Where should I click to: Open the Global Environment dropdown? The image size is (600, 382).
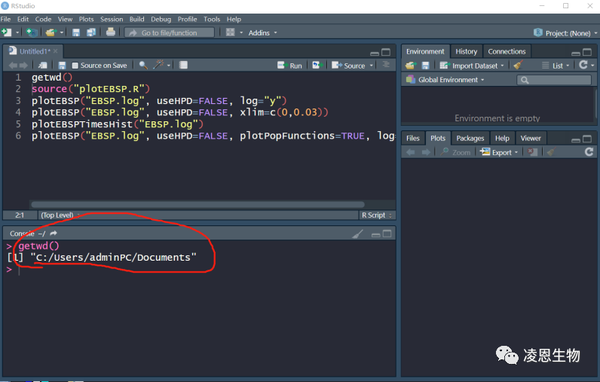click(x=445, y=80)
